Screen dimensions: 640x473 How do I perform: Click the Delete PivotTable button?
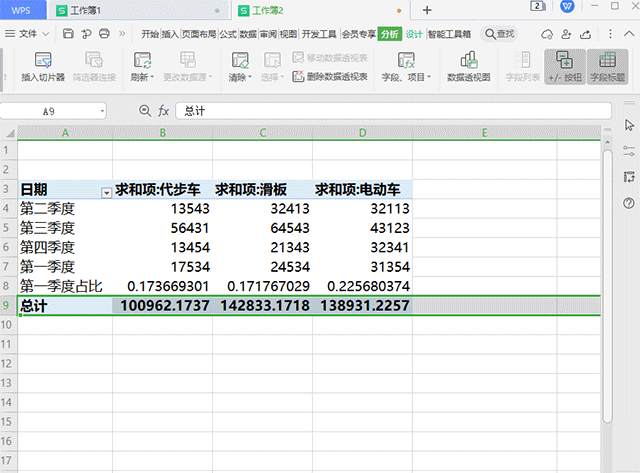coord(330,77)
